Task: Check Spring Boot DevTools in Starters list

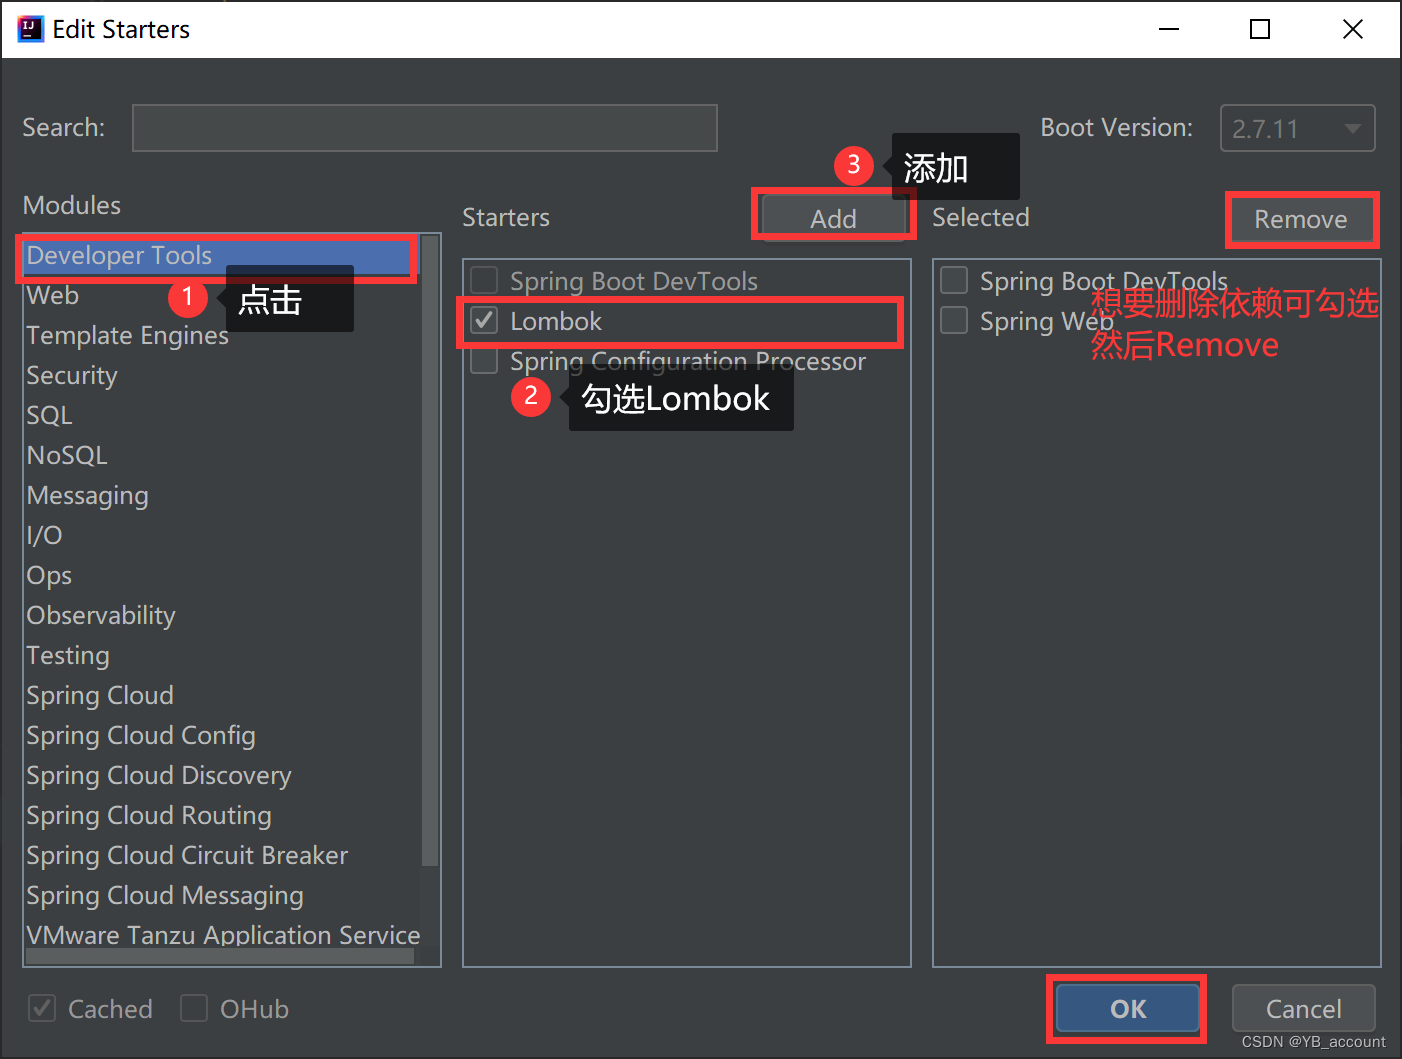Action: coord(485,281)
